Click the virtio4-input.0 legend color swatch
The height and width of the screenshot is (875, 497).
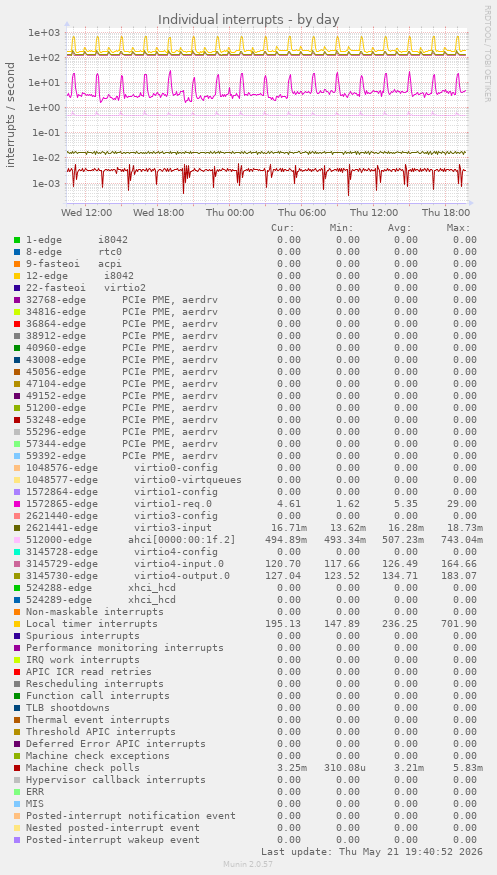(x=17, y=564)
